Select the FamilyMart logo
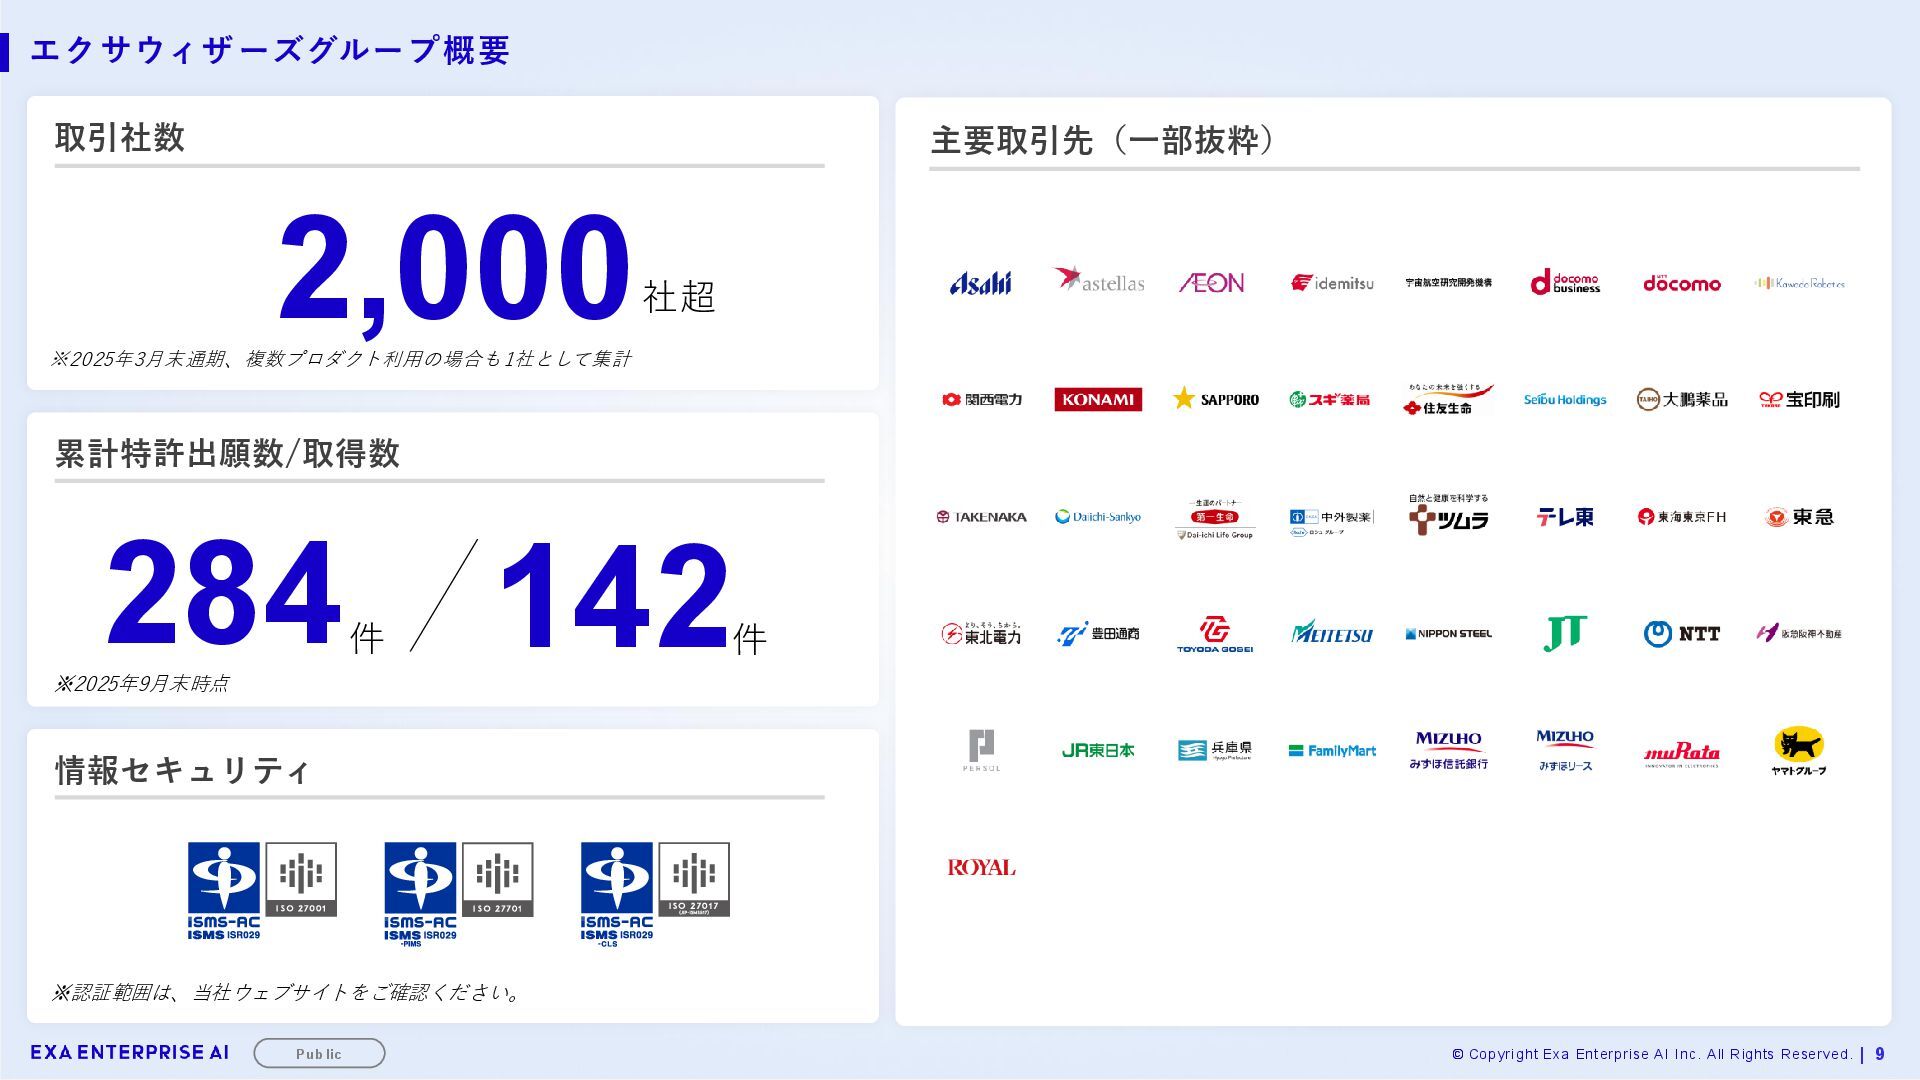Image resolution: width=1920 pixels, height=1080 pixels. pyautogui.click(x=1331, y=751)
